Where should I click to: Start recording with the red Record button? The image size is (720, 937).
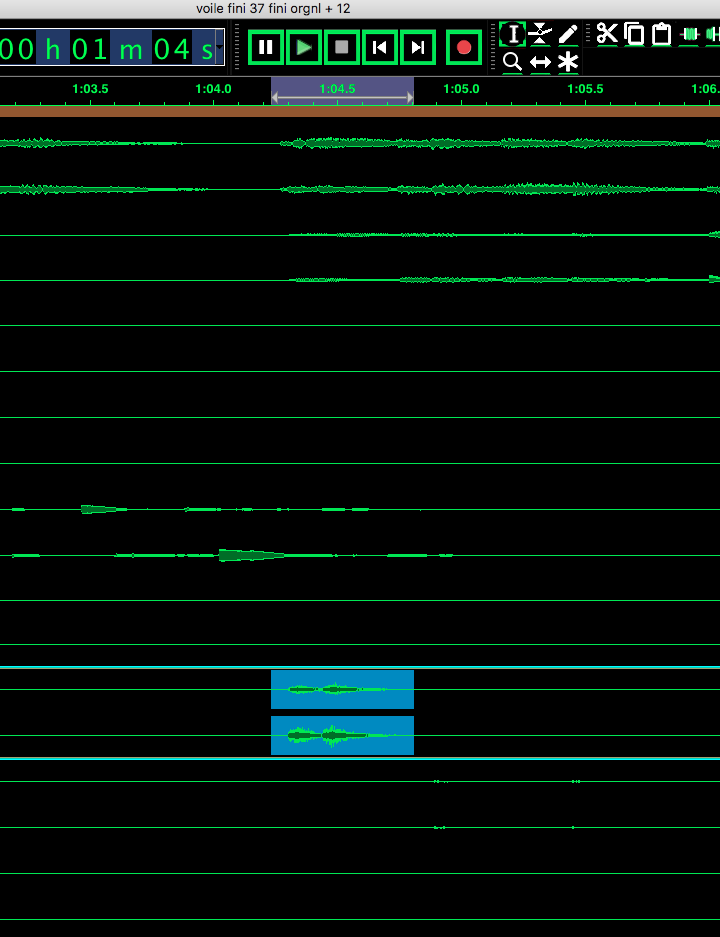point(464,47)
